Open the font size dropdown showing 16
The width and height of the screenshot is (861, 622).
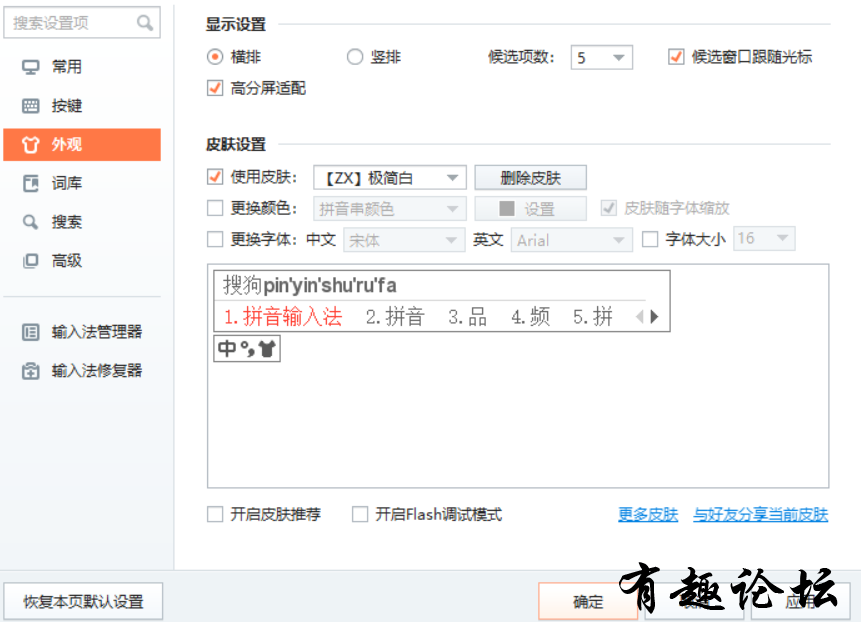(764, 238)
